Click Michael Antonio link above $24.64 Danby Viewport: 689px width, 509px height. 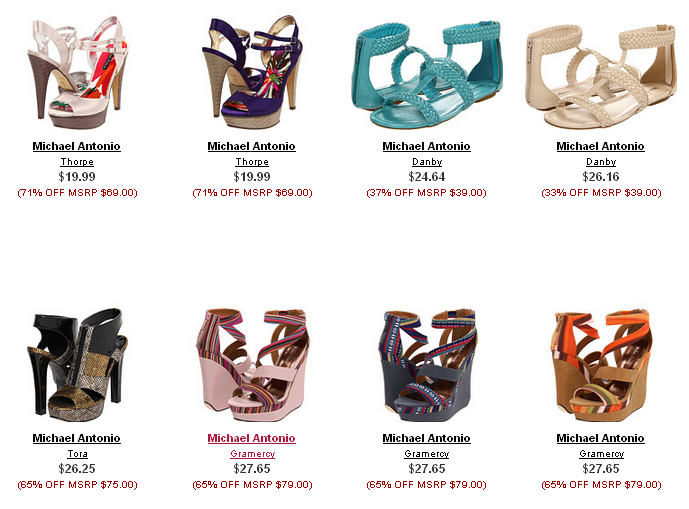click(x=426, y=146)
